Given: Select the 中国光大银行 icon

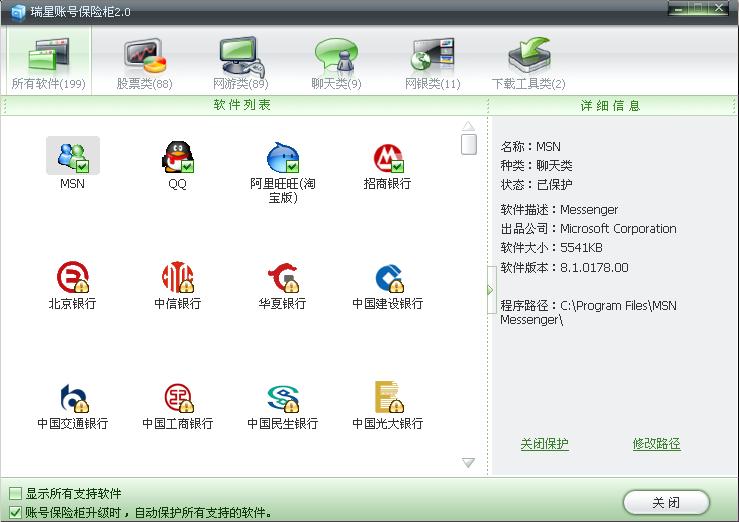Looking at the screenshot, I should [x=389, y=397].
